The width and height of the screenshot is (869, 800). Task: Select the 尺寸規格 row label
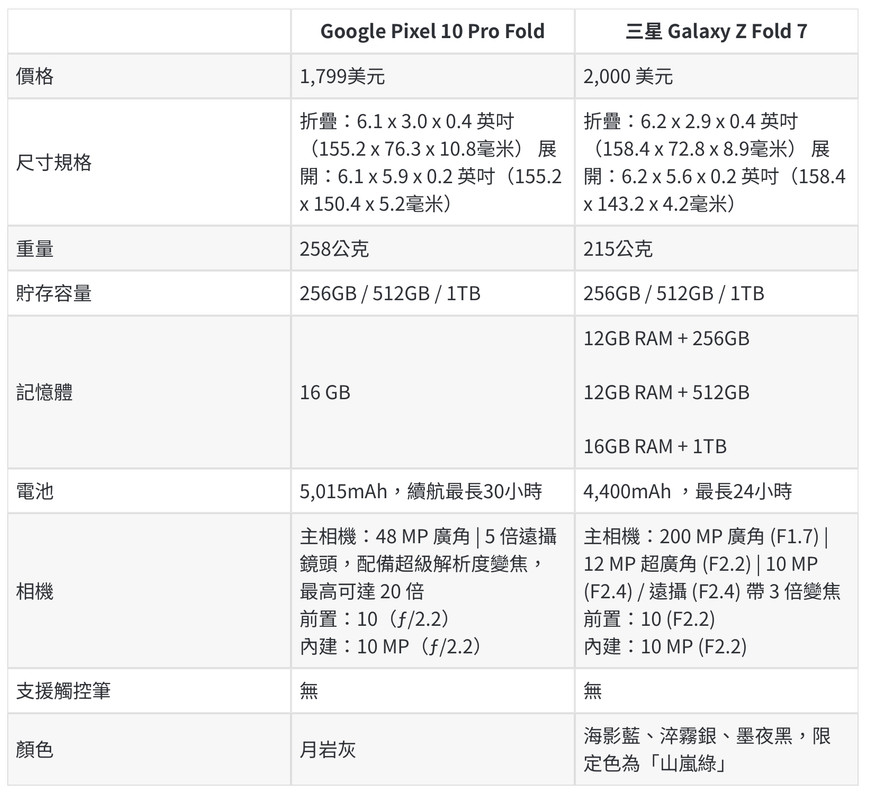coord(53,162)
